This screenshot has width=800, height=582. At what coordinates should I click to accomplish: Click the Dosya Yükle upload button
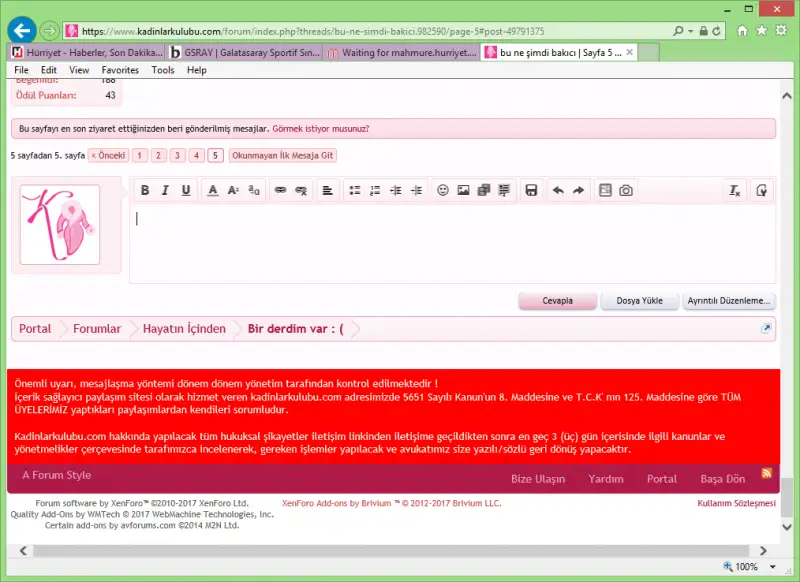click(639, 301)
